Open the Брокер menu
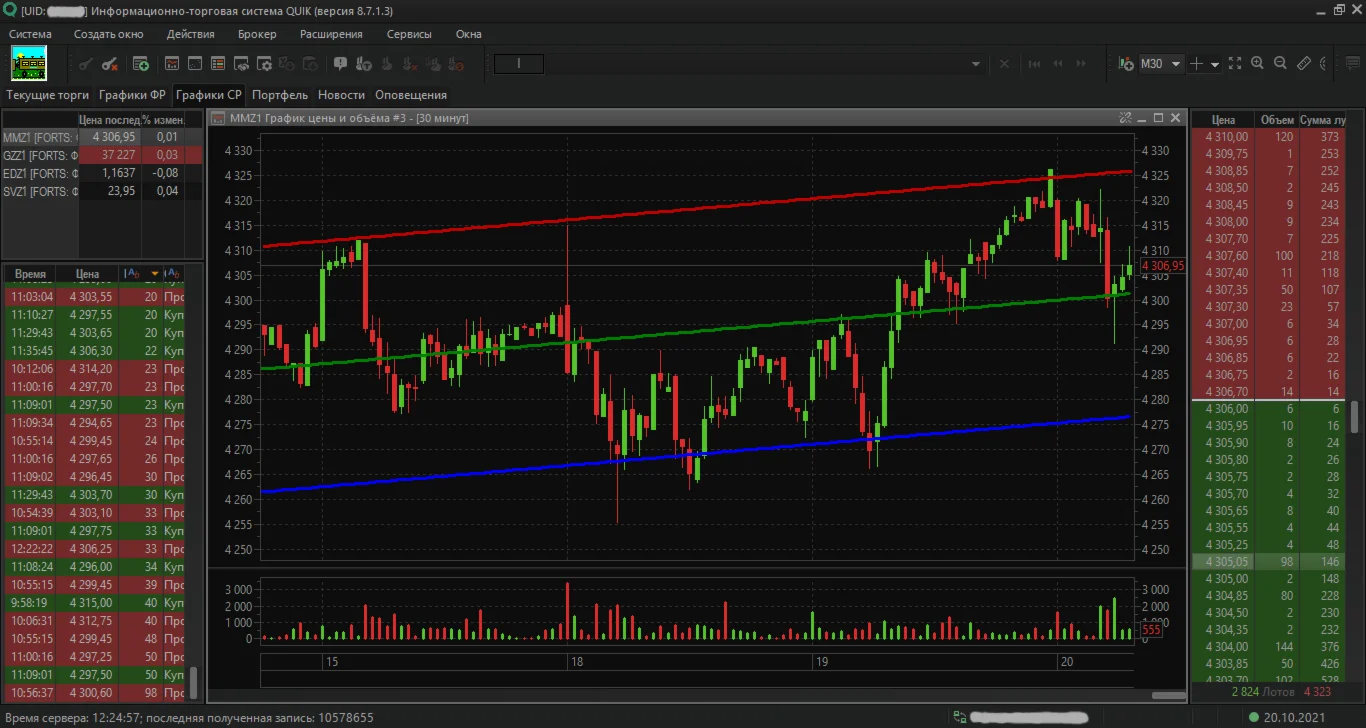1366x728 pixels. (x=257, y=34)
